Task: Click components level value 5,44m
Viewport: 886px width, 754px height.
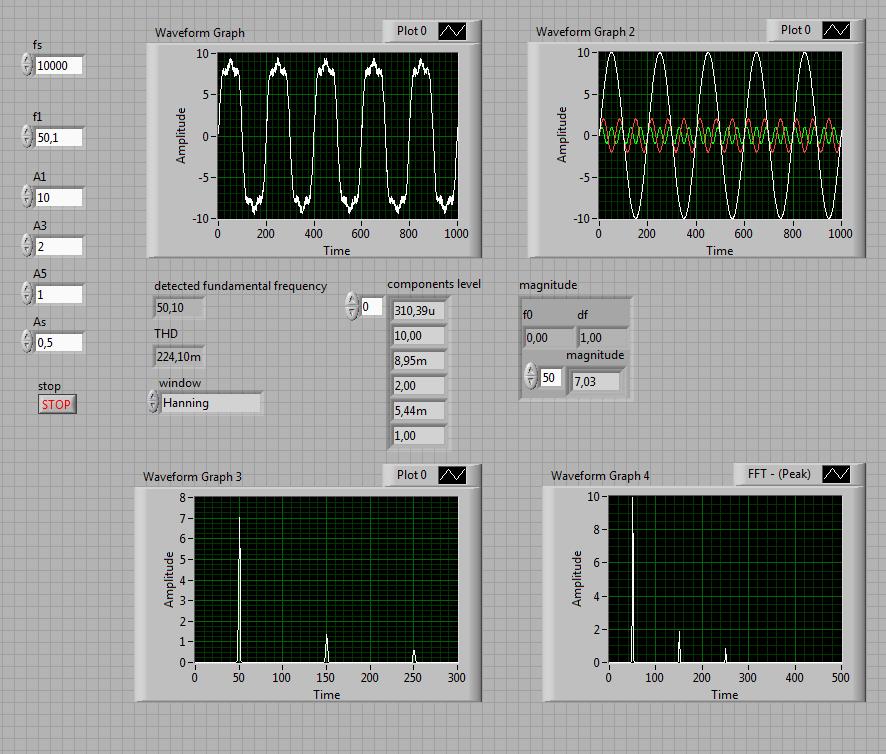Action: click(418, 410)
